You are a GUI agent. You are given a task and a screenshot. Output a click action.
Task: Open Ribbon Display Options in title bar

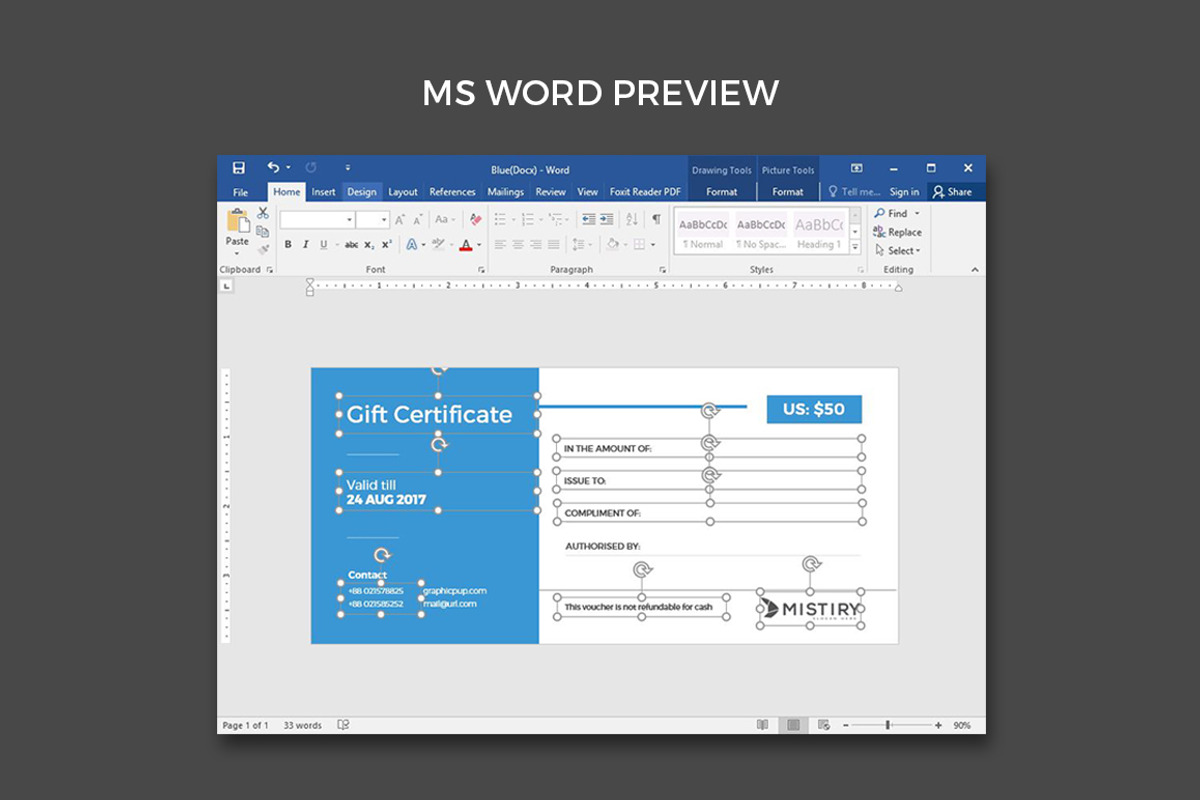[856, 168]
